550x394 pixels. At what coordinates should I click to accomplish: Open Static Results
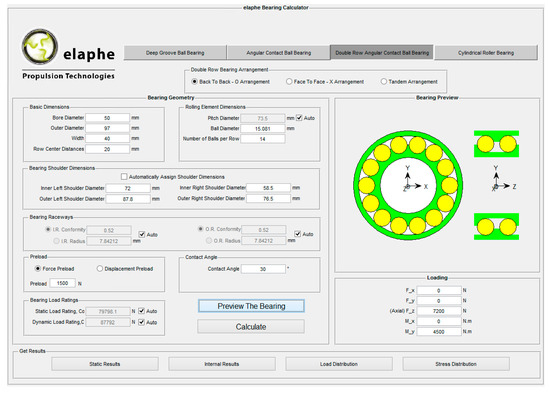click(x=105, y=364)
